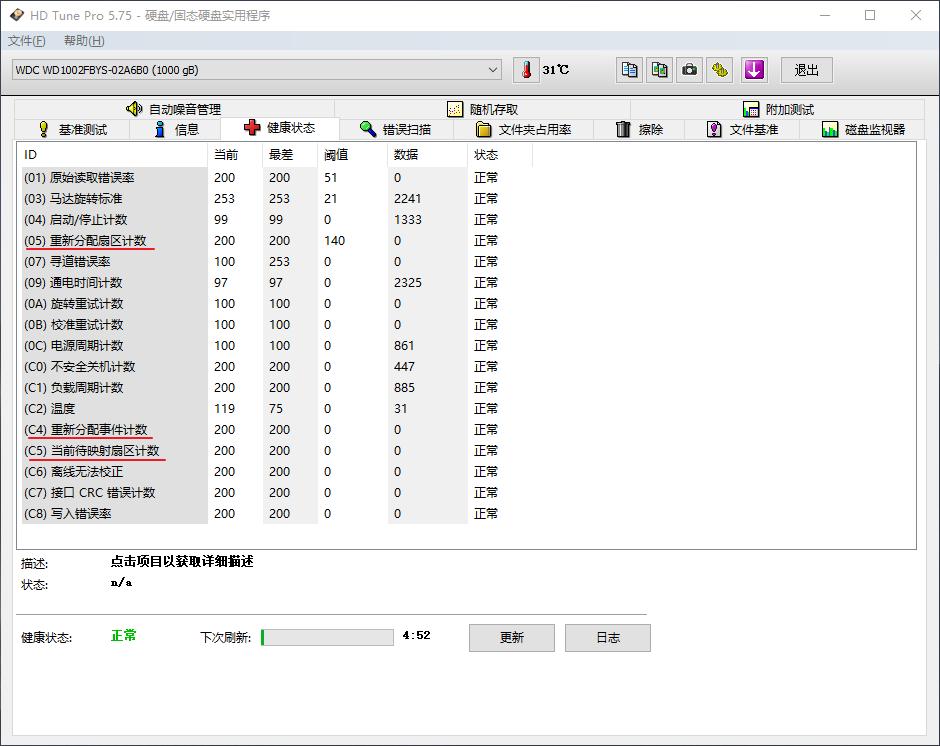This screenshot has width=940, height=746.
Task: Select row (C6) 离线无法校正
Action: [277, 471]
